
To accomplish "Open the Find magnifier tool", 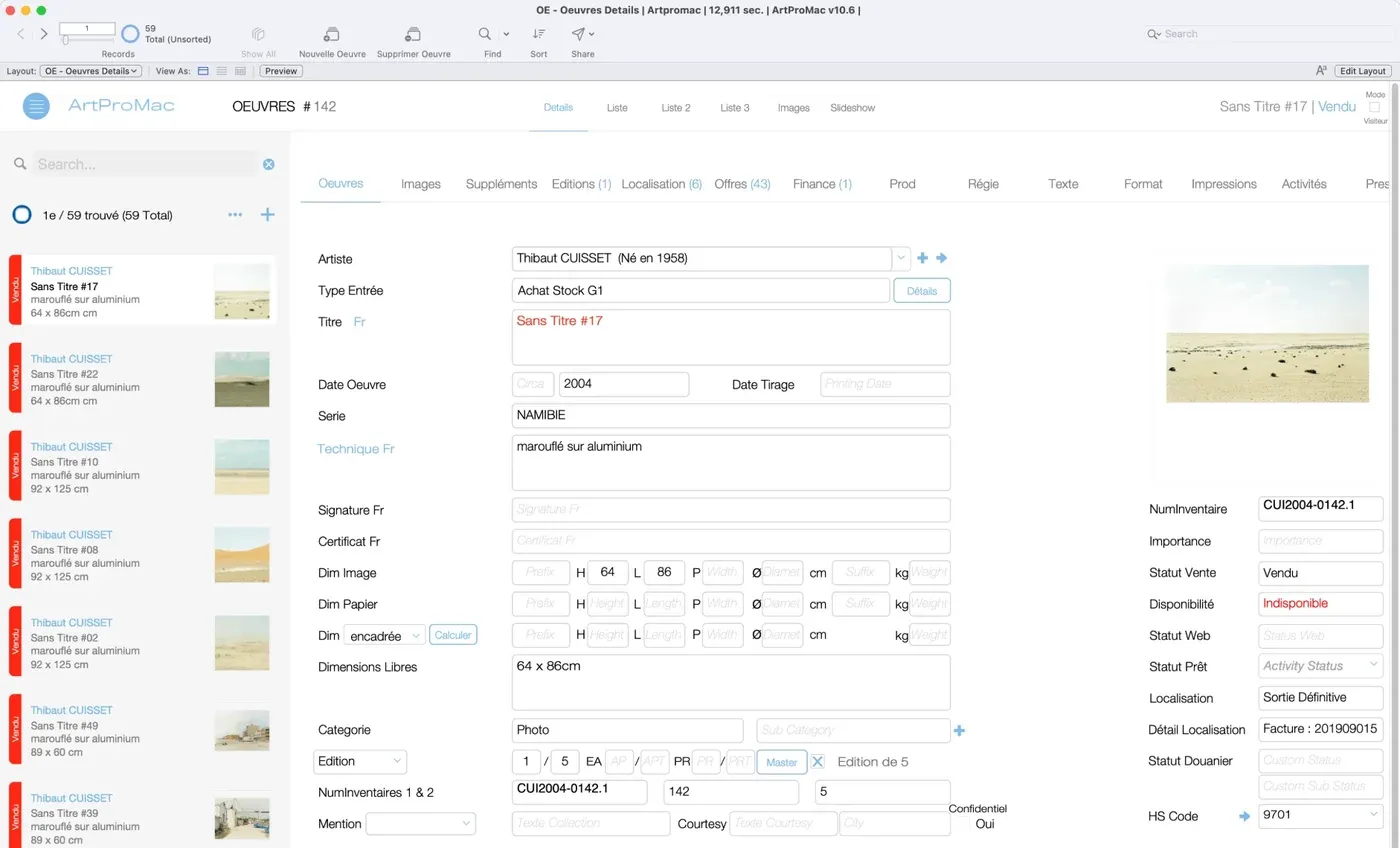I will (x=485, y=34).
